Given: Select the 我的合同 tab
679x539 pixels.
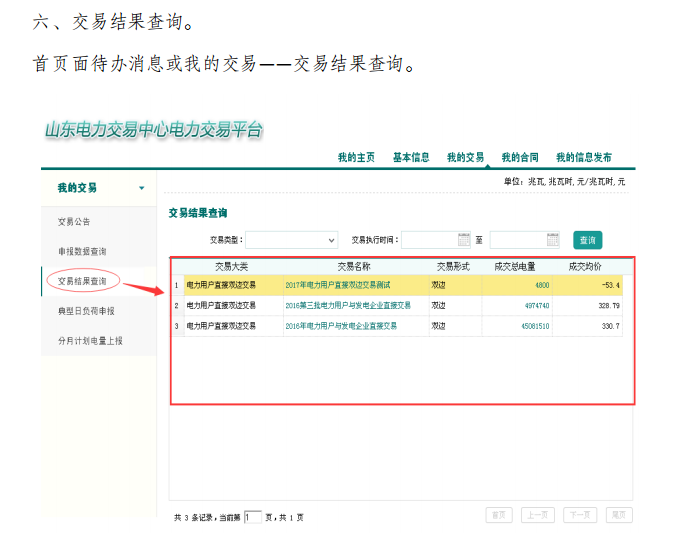Looking at the screenshot, I should [520, 157].
